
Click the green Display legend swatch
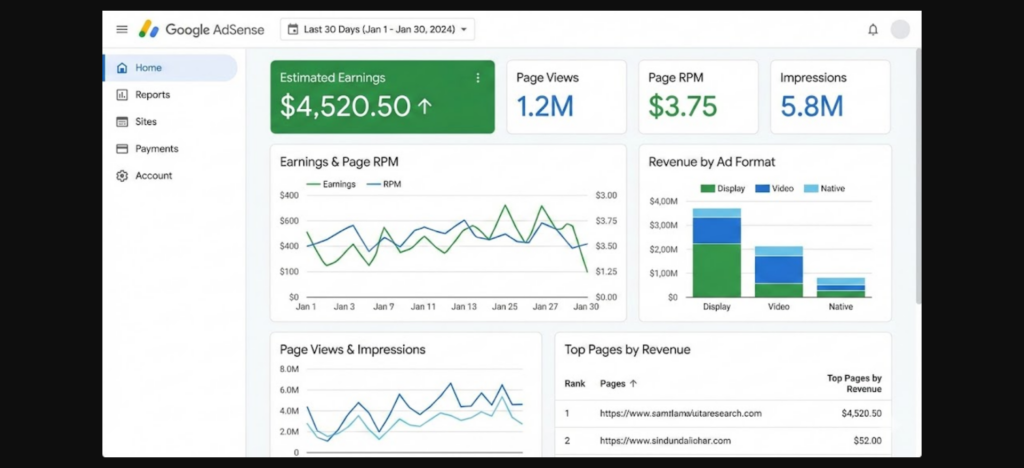pyautogui.click(x=707, y=189)
